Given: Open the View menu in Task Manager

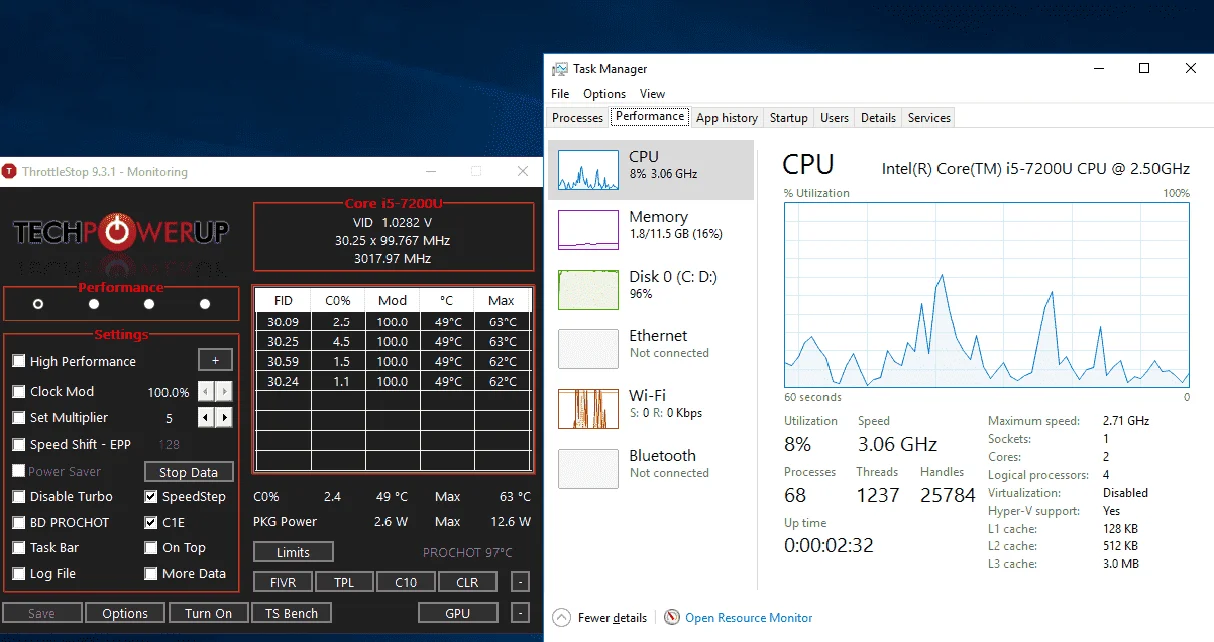Looking at the screenshot, I should 652,93.
